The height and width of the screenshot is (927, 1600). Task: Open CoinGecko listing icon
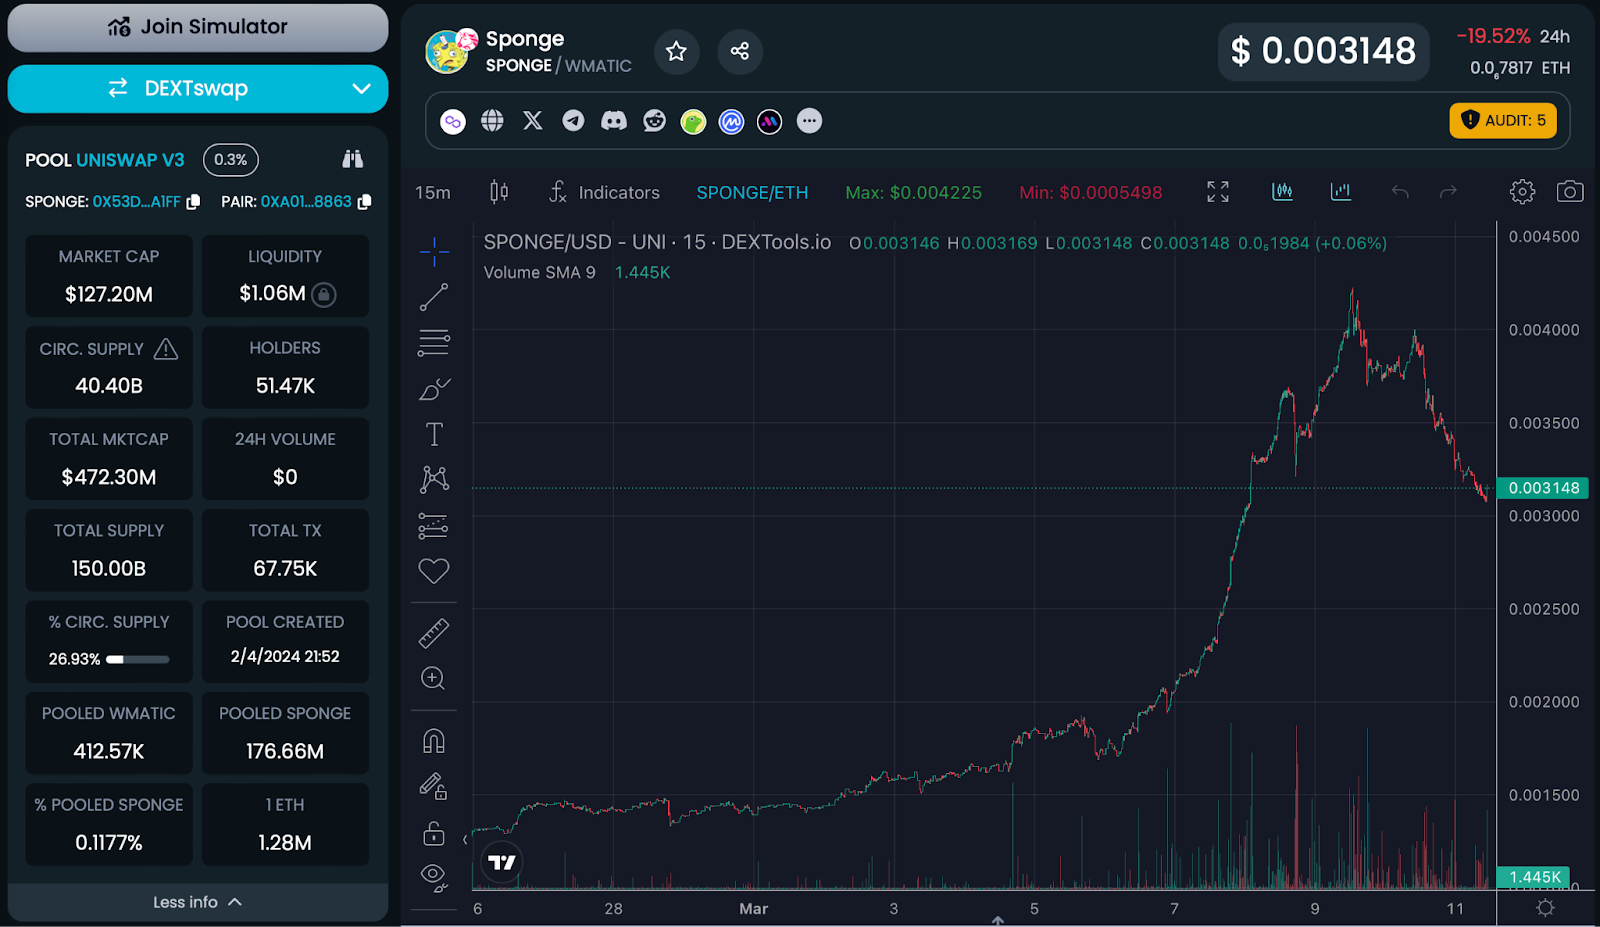693,122
